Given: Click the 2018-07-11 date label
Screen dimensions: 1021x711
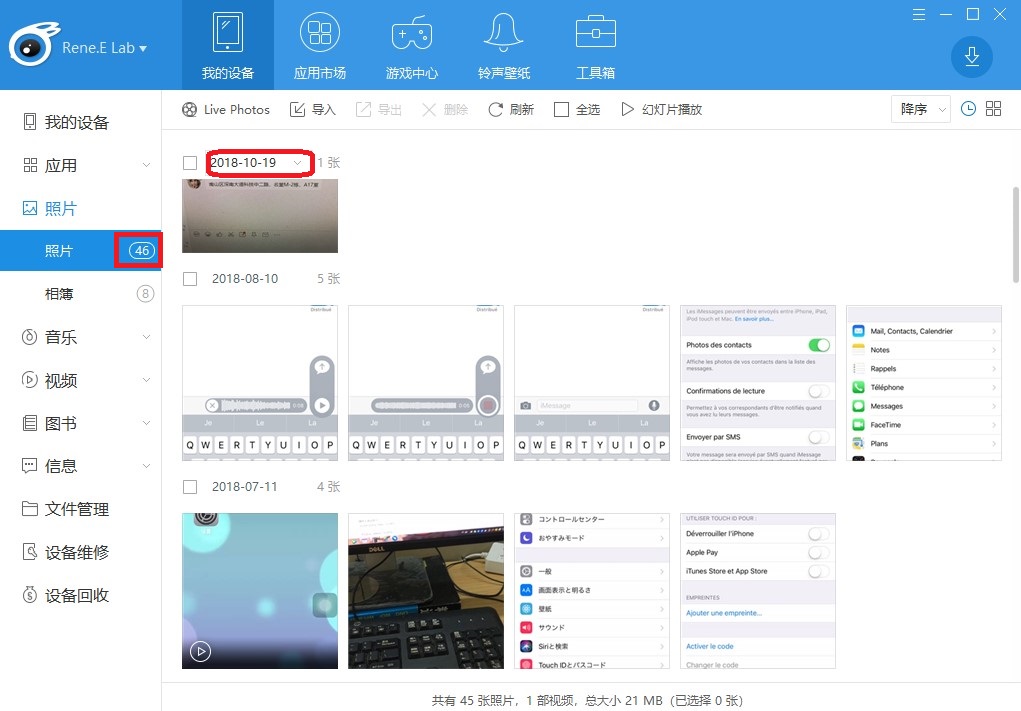Looking at the screenshot, I should (x=245, y=486).
